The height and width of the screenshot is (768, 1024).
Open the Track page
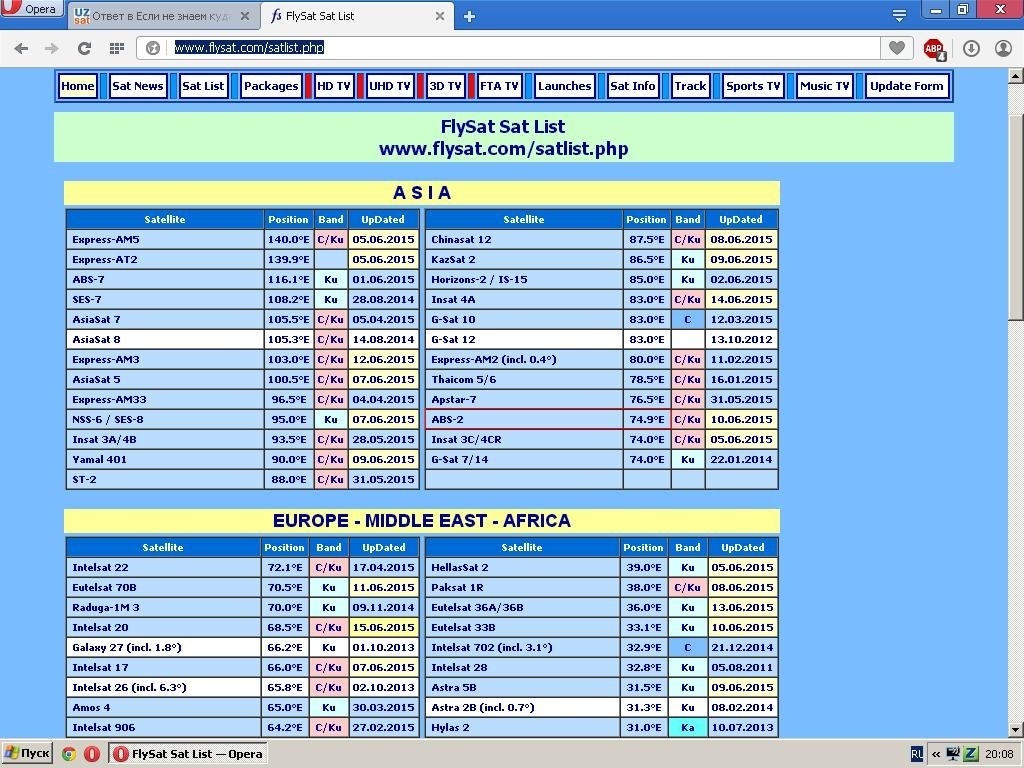(690, 86)
